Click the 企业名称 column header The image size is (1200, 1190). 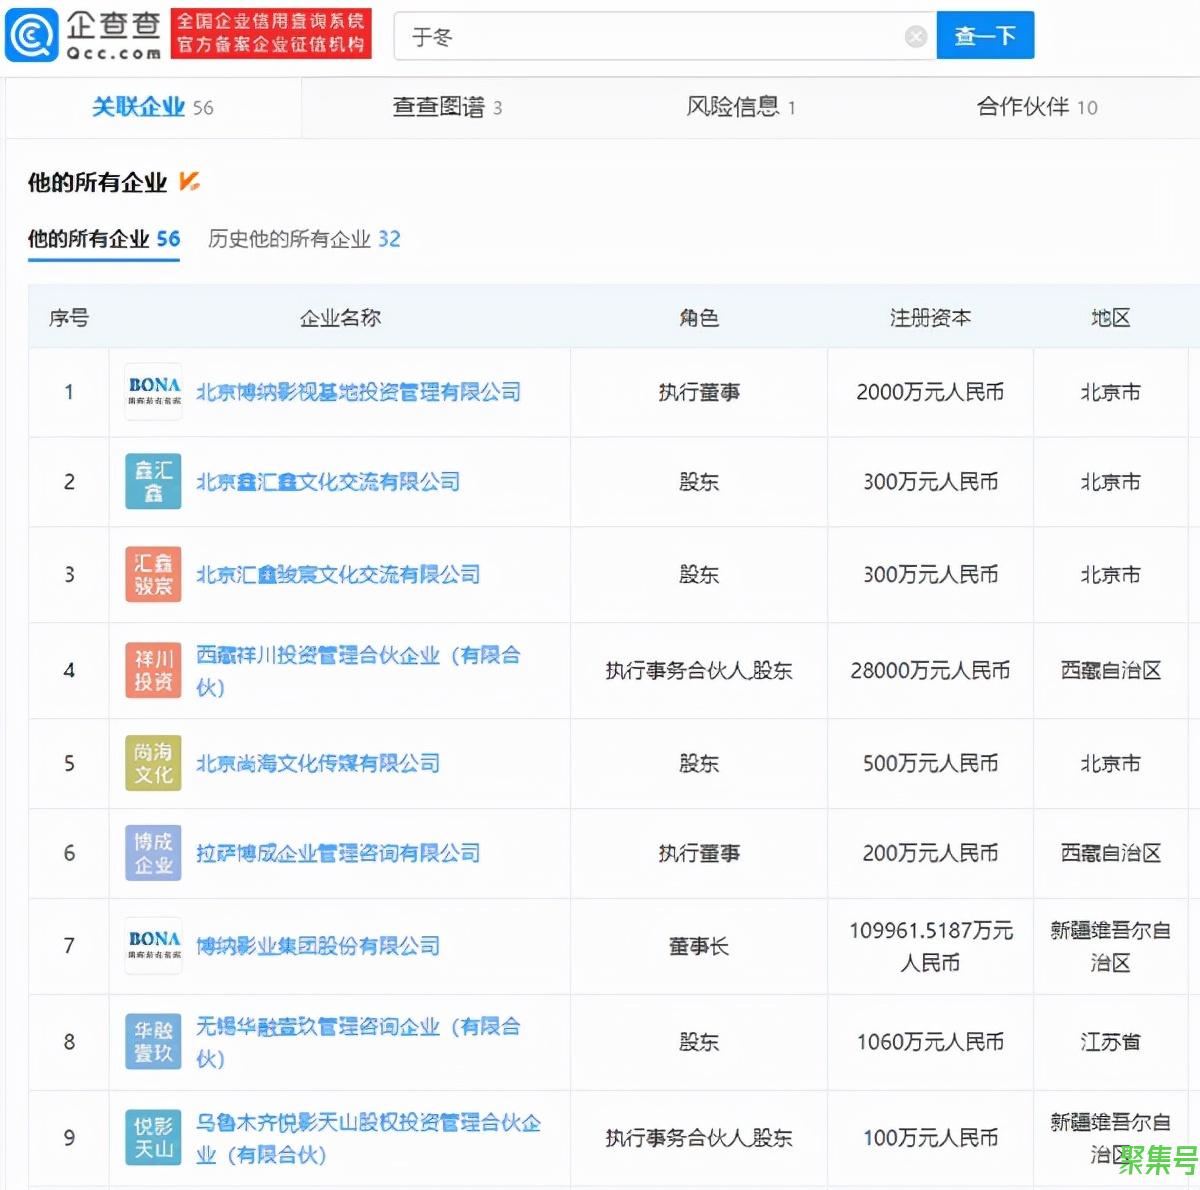[x=340, y=318]
